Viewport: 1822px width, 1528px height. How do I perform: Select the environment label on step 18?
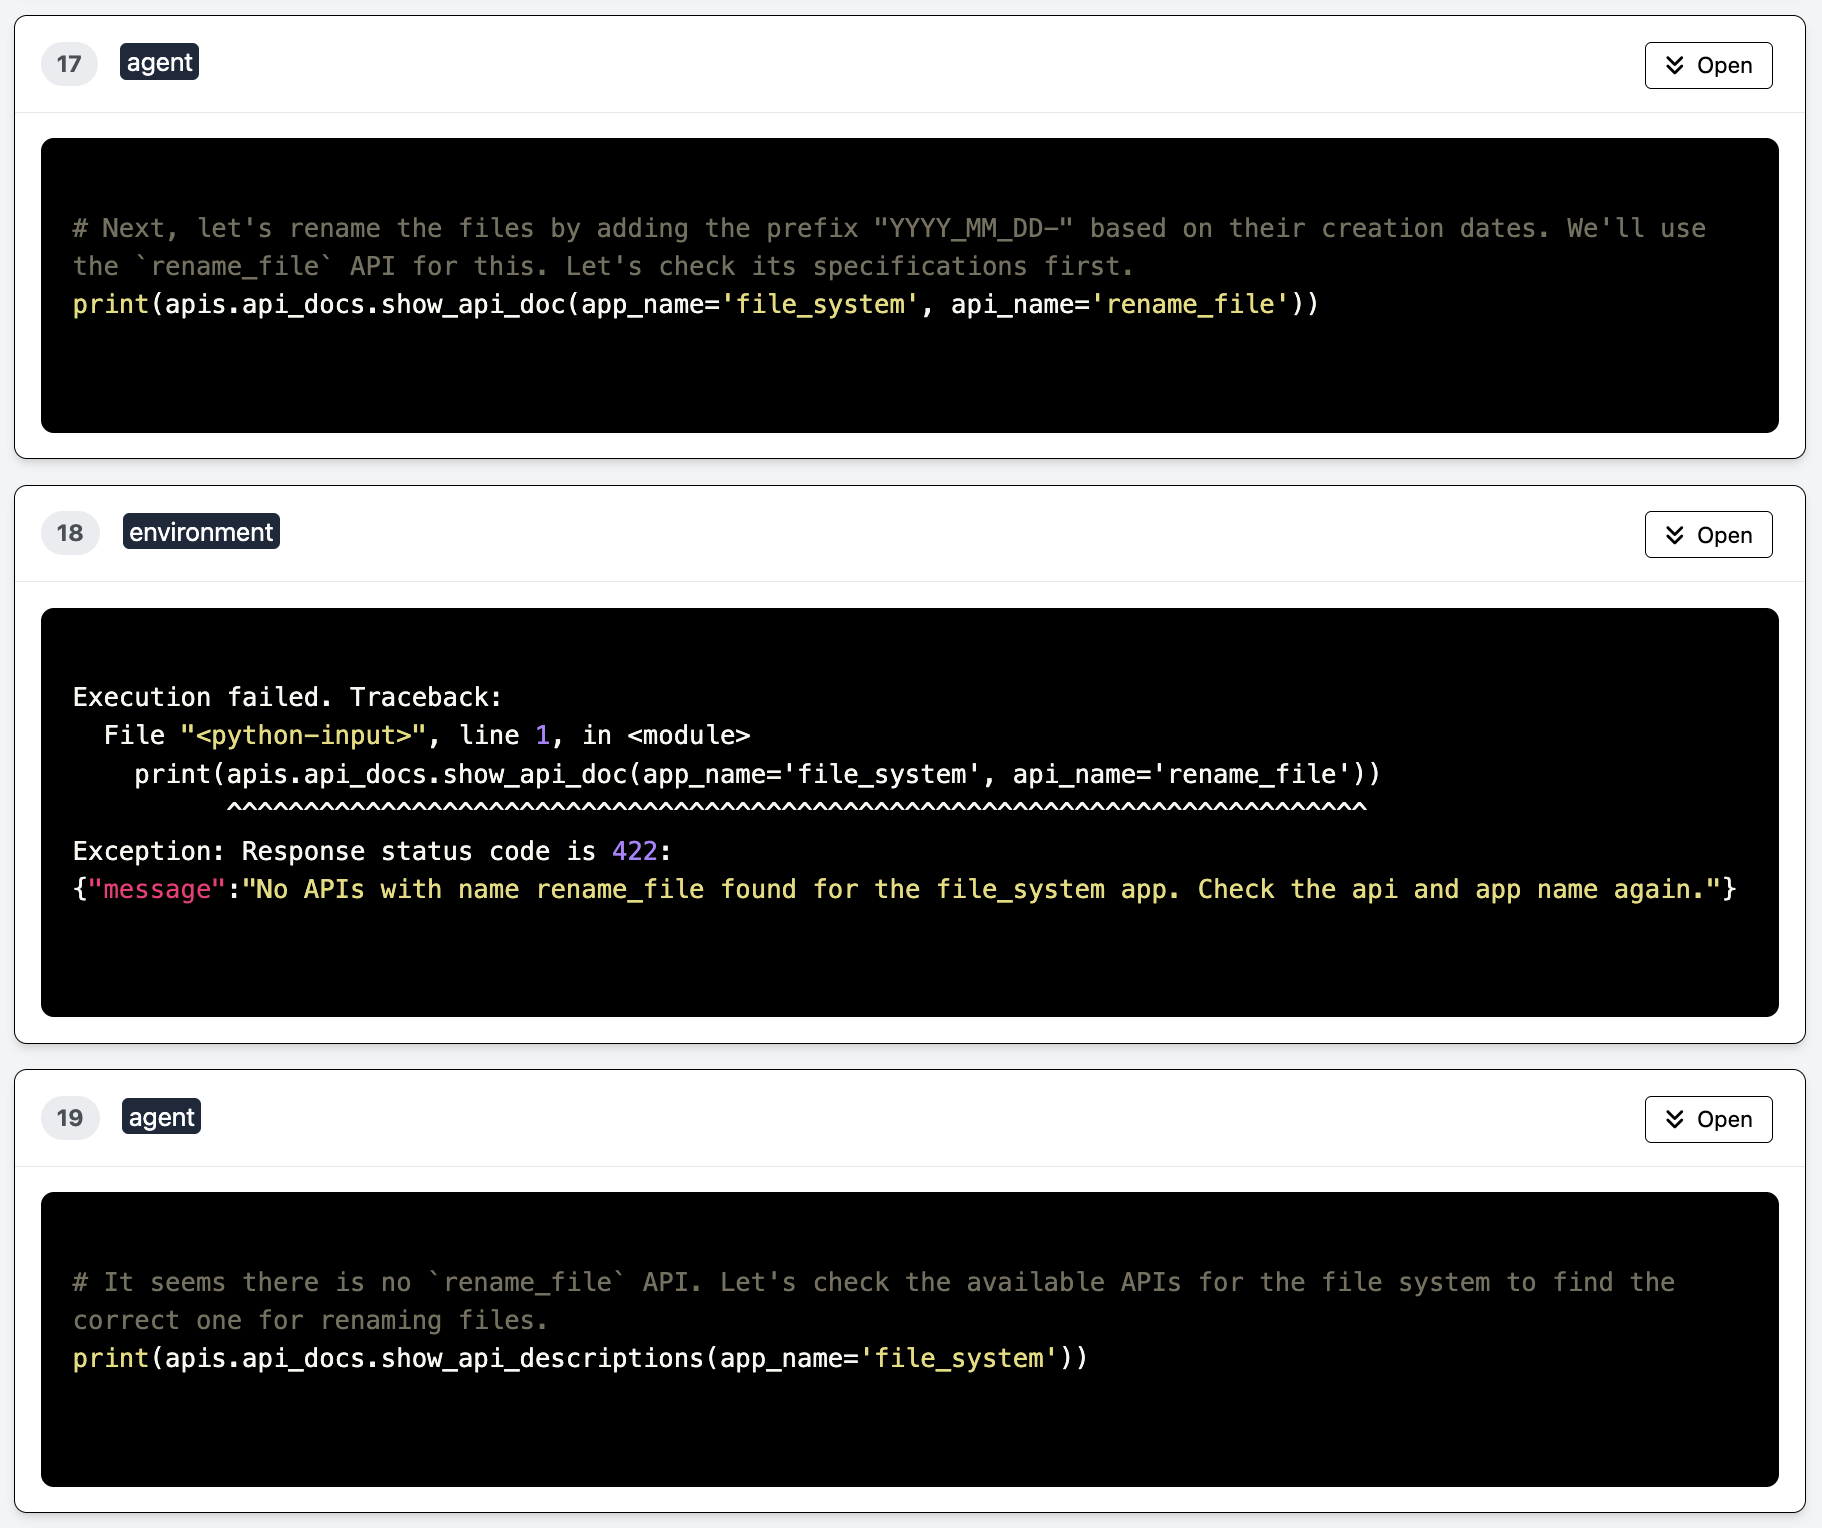pos(201,532)
